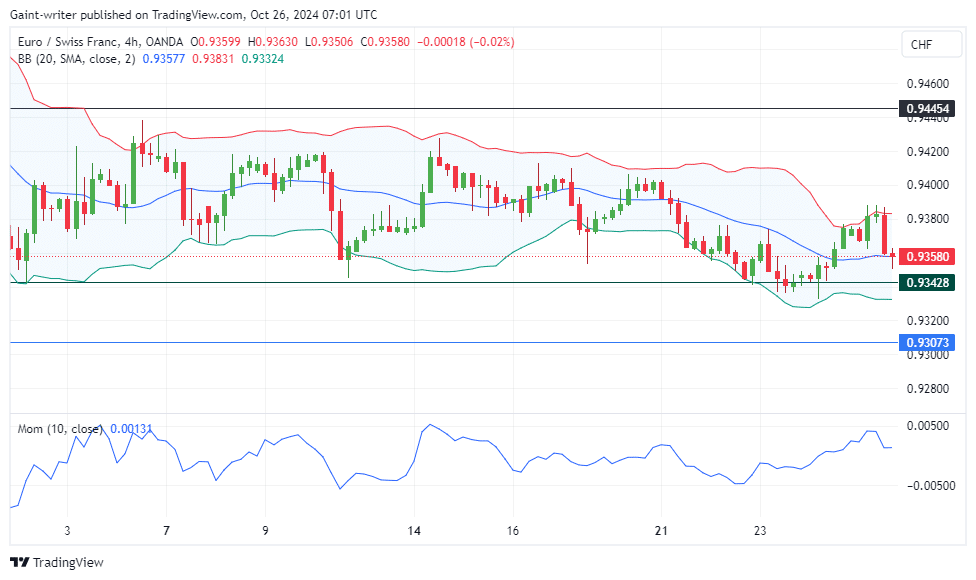
Task: Click the BB basis value 0.93577
Action: [164, 58]
